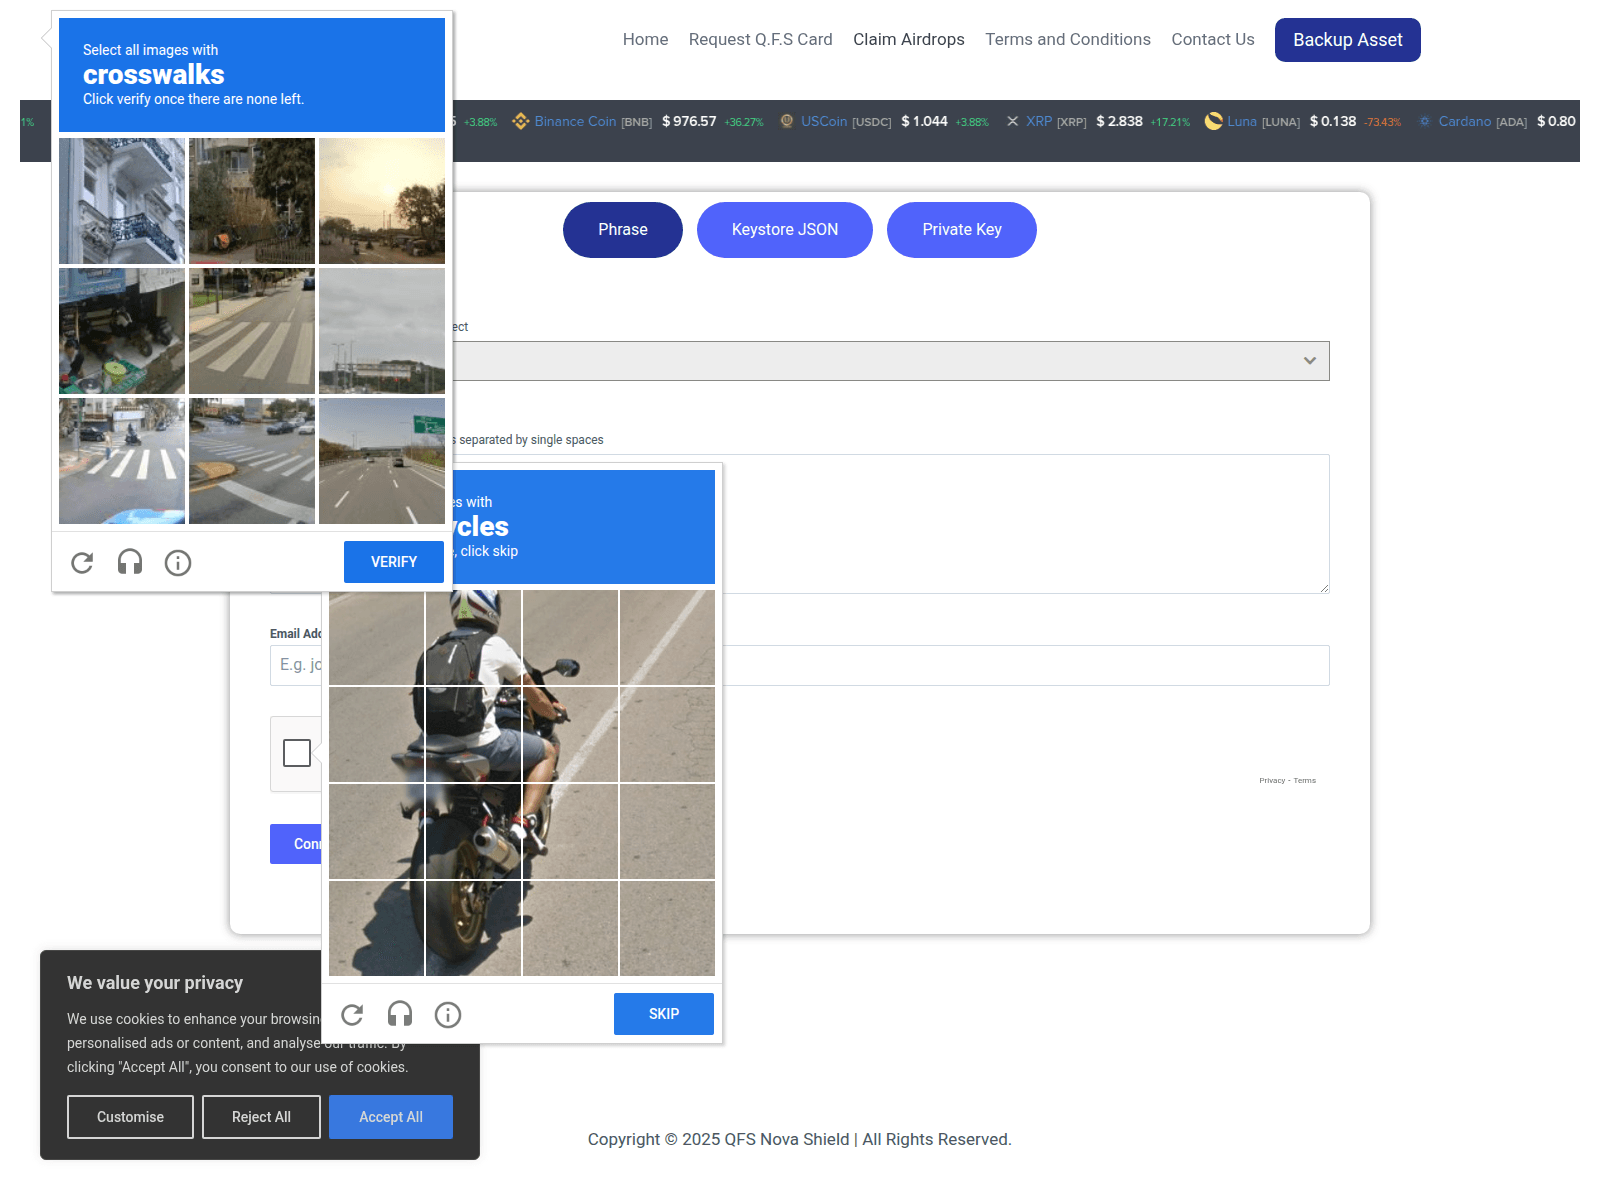Image resolution: width=1600 pixels, height=1200 pixels.
Task: Click the Binance Coin ticker name
Action: pyautogui.click(x=575, y=121)
